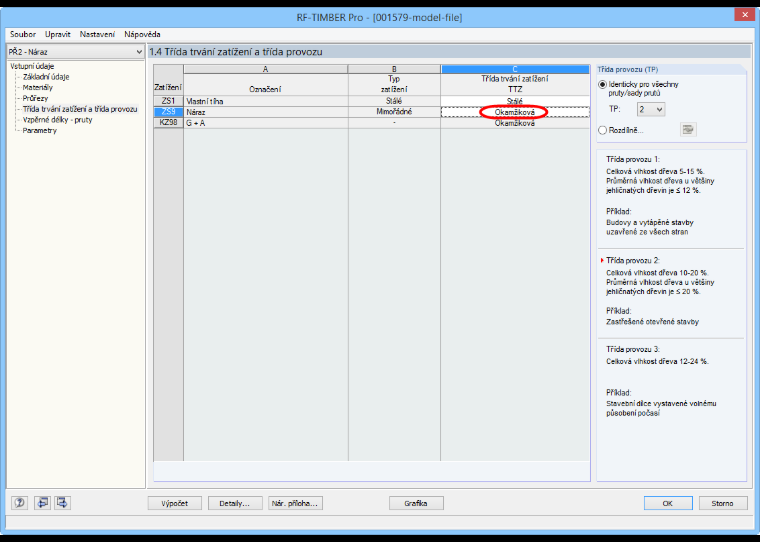This screenshot has height=542, width=760.
Task: Click the 'Třída provozu 2:' heading
Action: click(633, 260)
